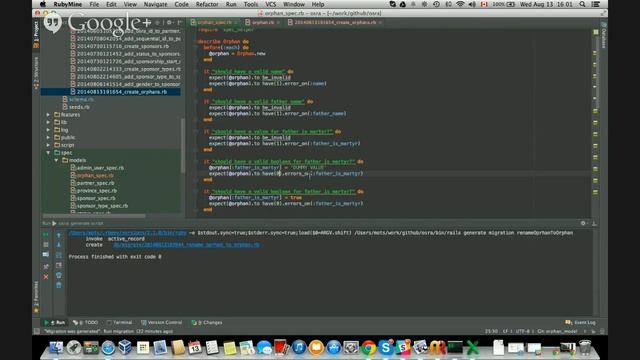The image size is (640, 360).
Task: Open the Event Log button
Action: 581,322
